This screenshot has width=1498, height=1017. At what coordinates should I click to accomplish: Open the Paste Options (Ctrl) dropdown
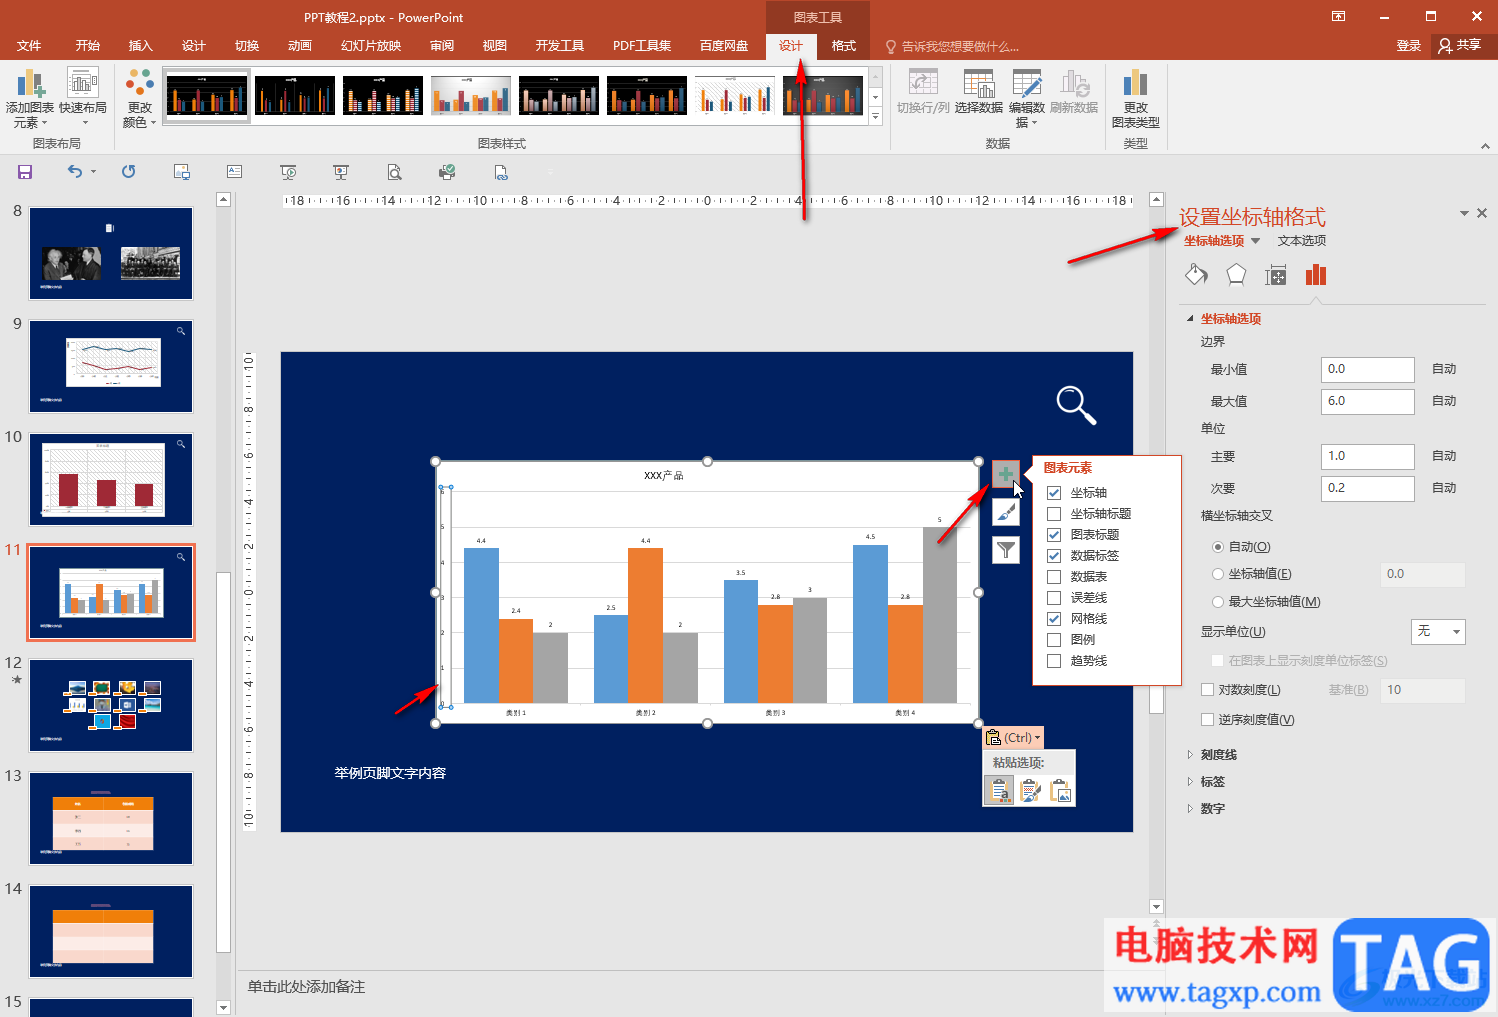click(1013, 738)
